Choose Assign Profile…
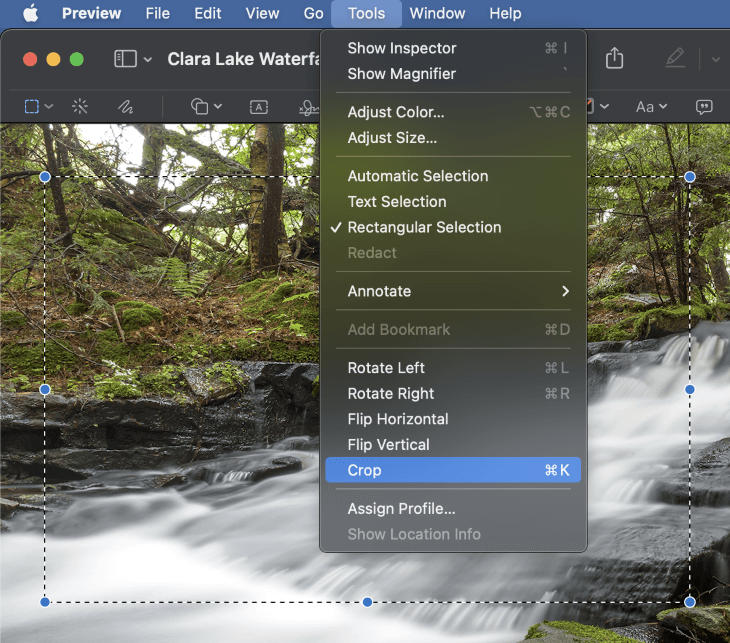730x643 pixels. pyautogui.click(x=453, y=508)
